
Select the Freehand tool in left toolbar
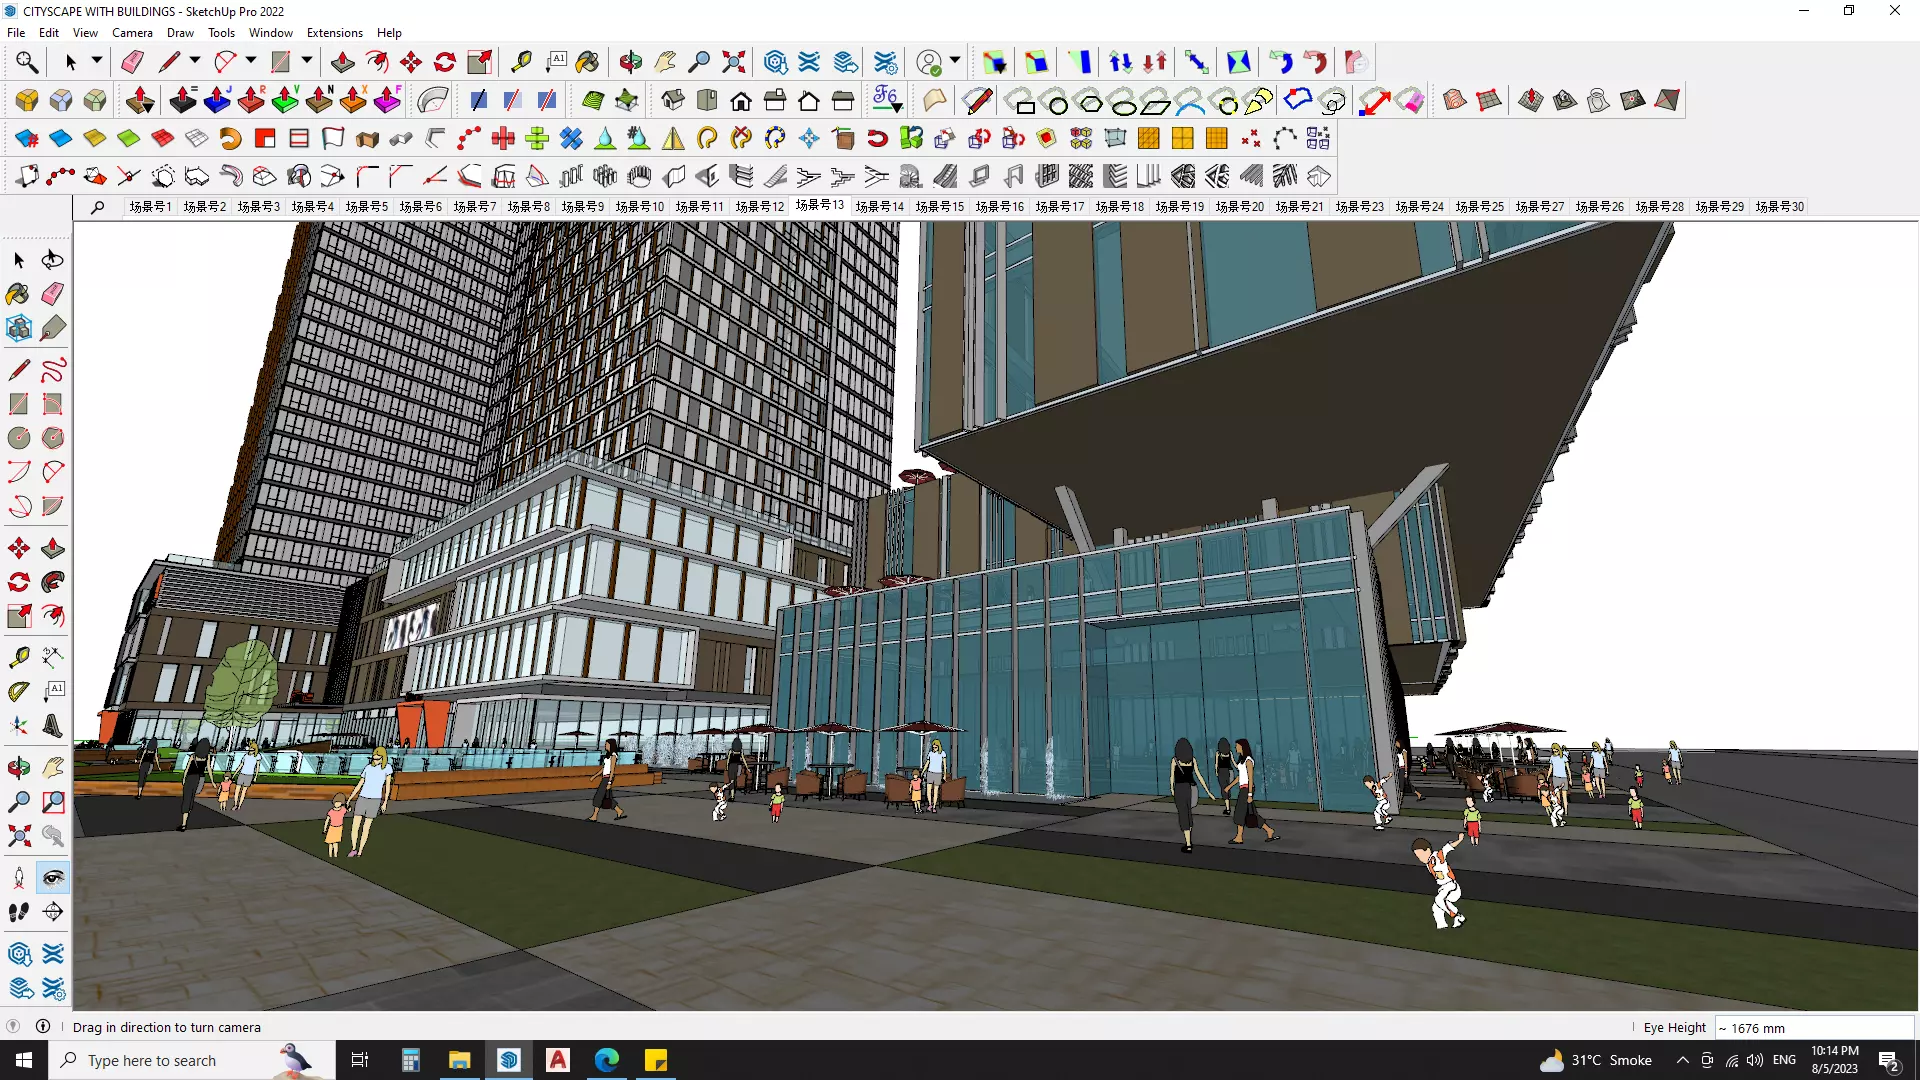pyautogui.click(x=53, y=370)
